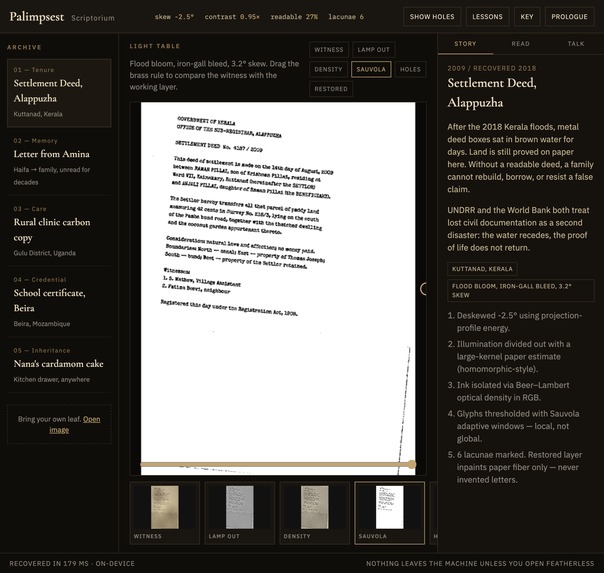Click the skew -2.5° readout
Image resolution: width=604 pixels, height=573 pixels.
174,17
